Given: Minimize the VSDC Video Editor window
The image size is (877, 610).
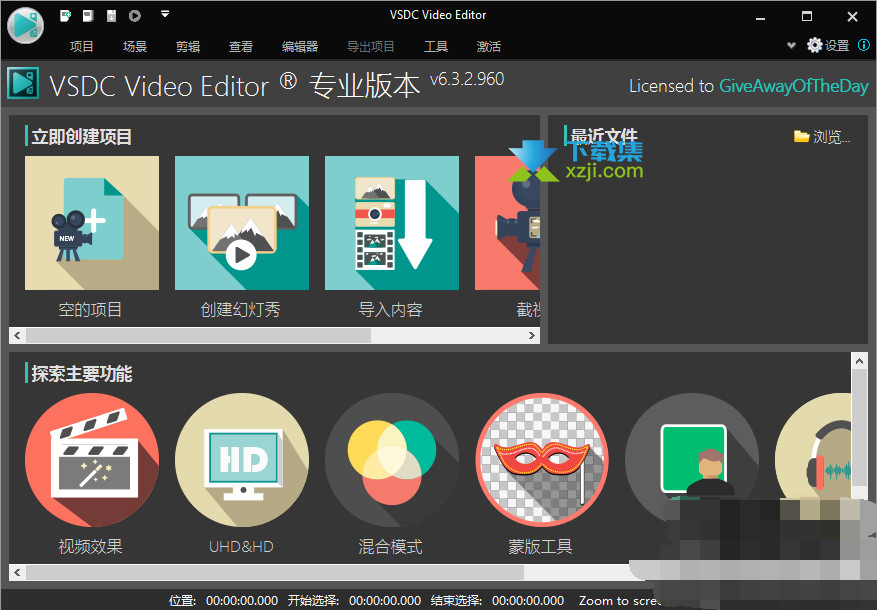Looking at the screenshot, I should click(x=760, y=17).
